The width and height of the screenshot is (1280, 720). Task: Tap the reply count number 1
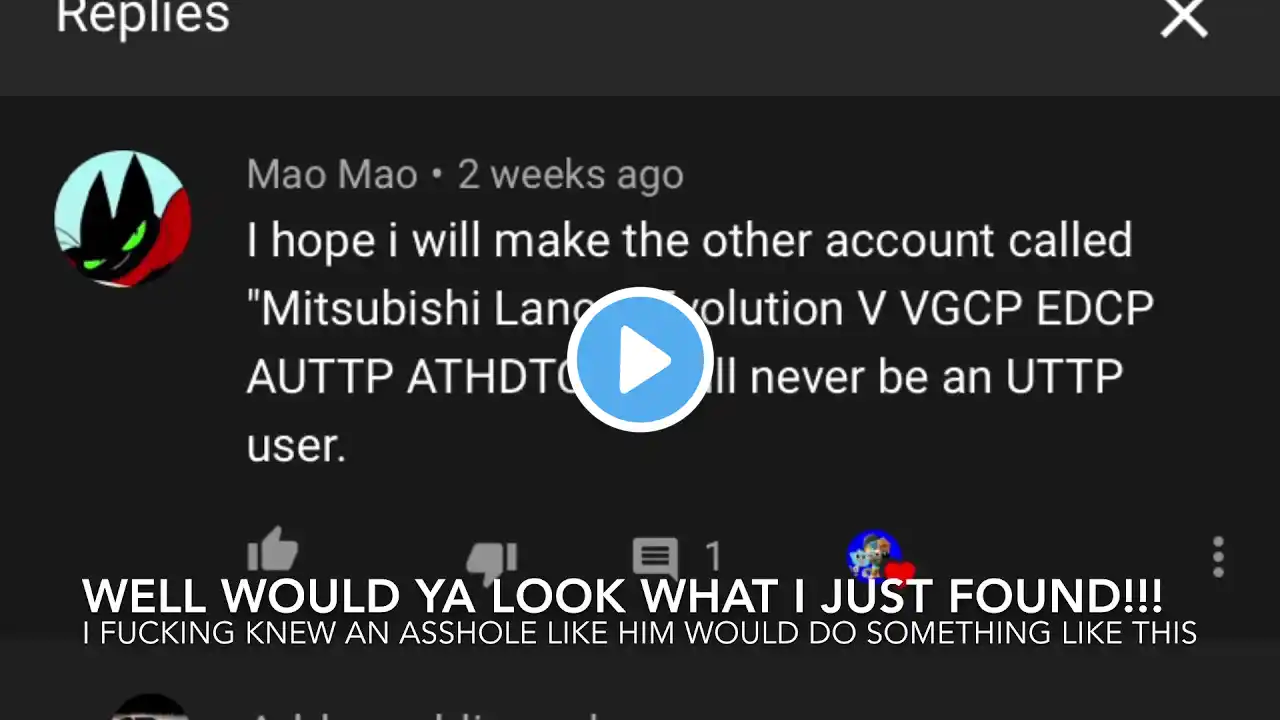tap(713, 556)
